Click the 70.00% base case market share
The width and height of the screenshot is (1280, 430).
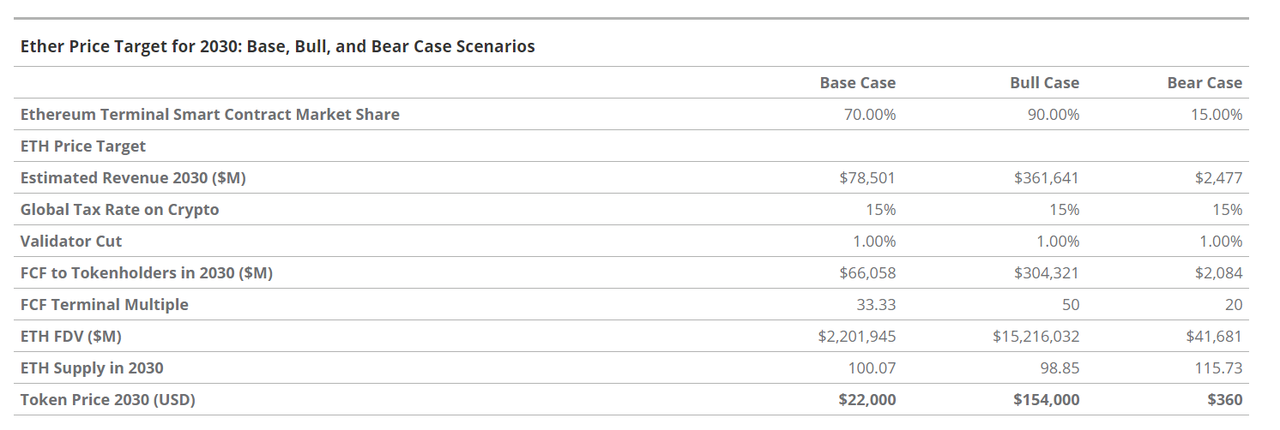click(870, 114)
